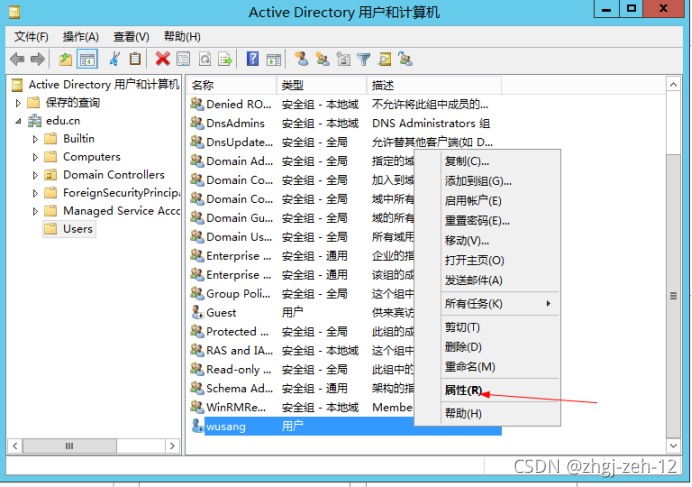Click list scrollbar down arrow
Image resolution: width=692 pixels, height=487 pixels.
coord(673,446)
